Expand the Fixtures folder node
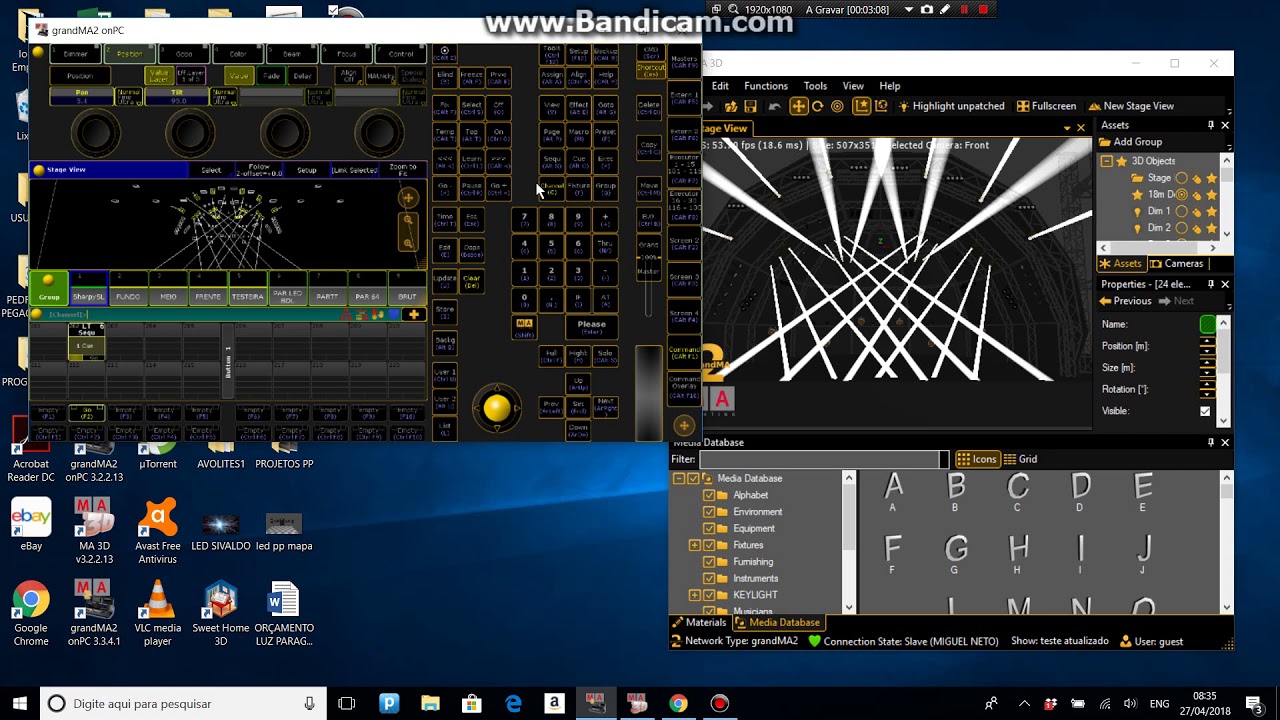1280x720 pixels. [694, 545]
